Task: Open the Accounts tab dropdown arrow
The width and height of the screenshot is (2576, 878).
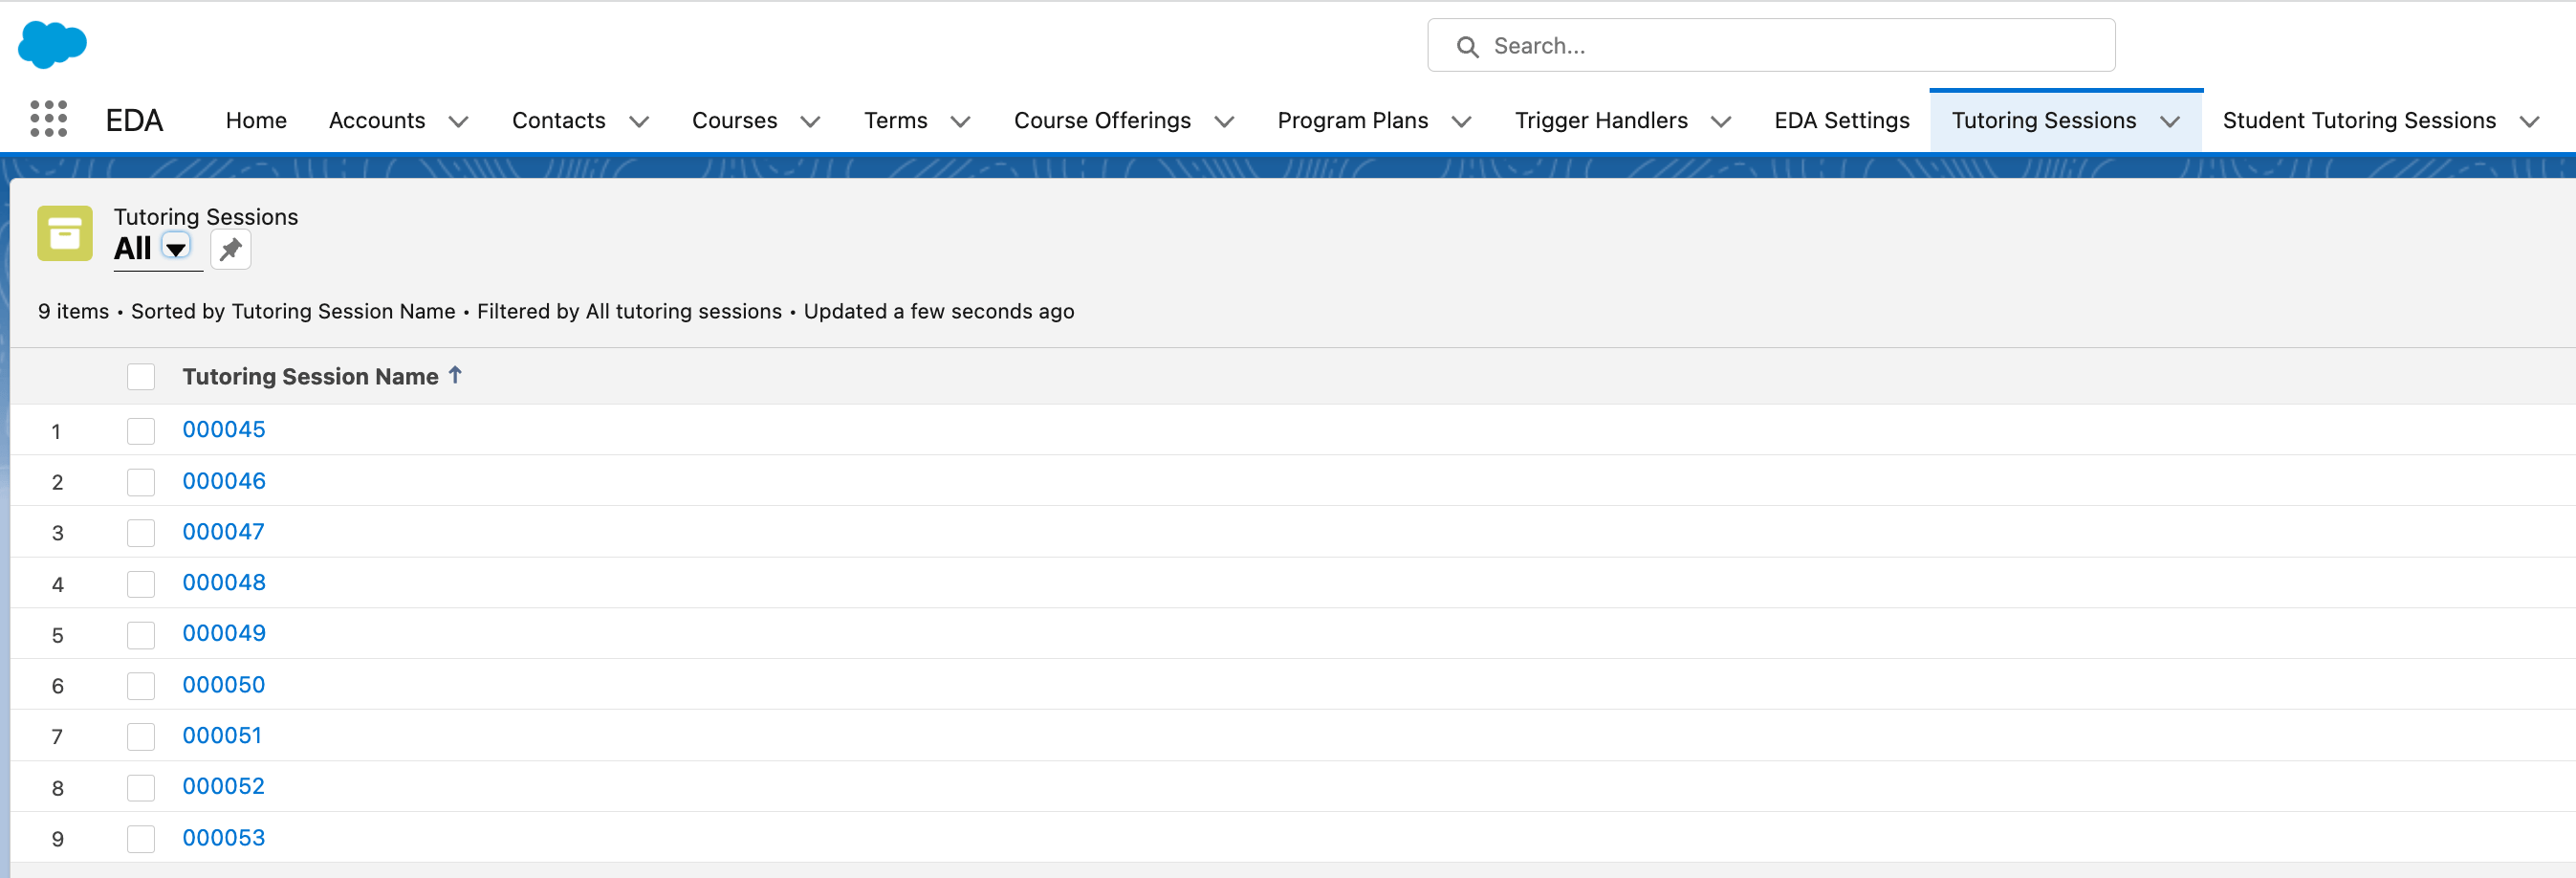Action: pyautogui.click(x=458, y=121)
